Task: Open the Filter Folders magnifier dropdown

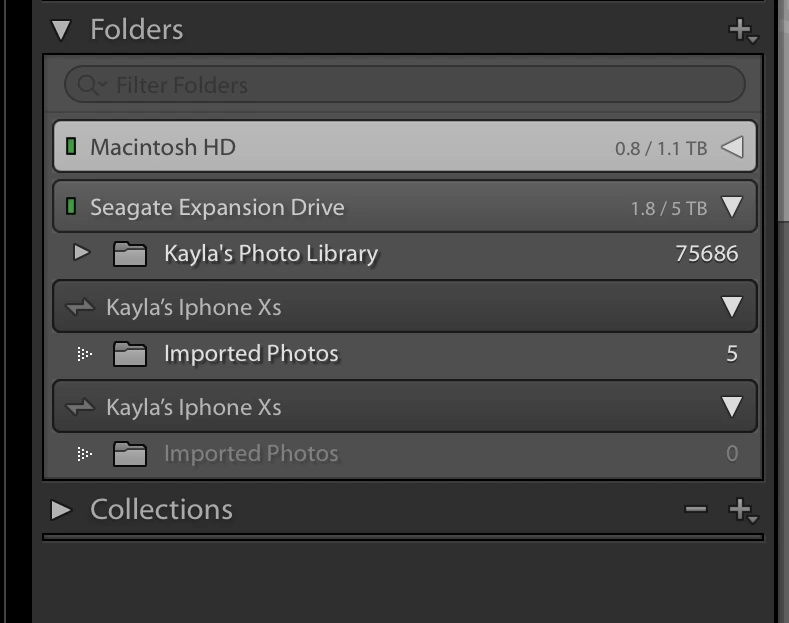Action: 92,85
